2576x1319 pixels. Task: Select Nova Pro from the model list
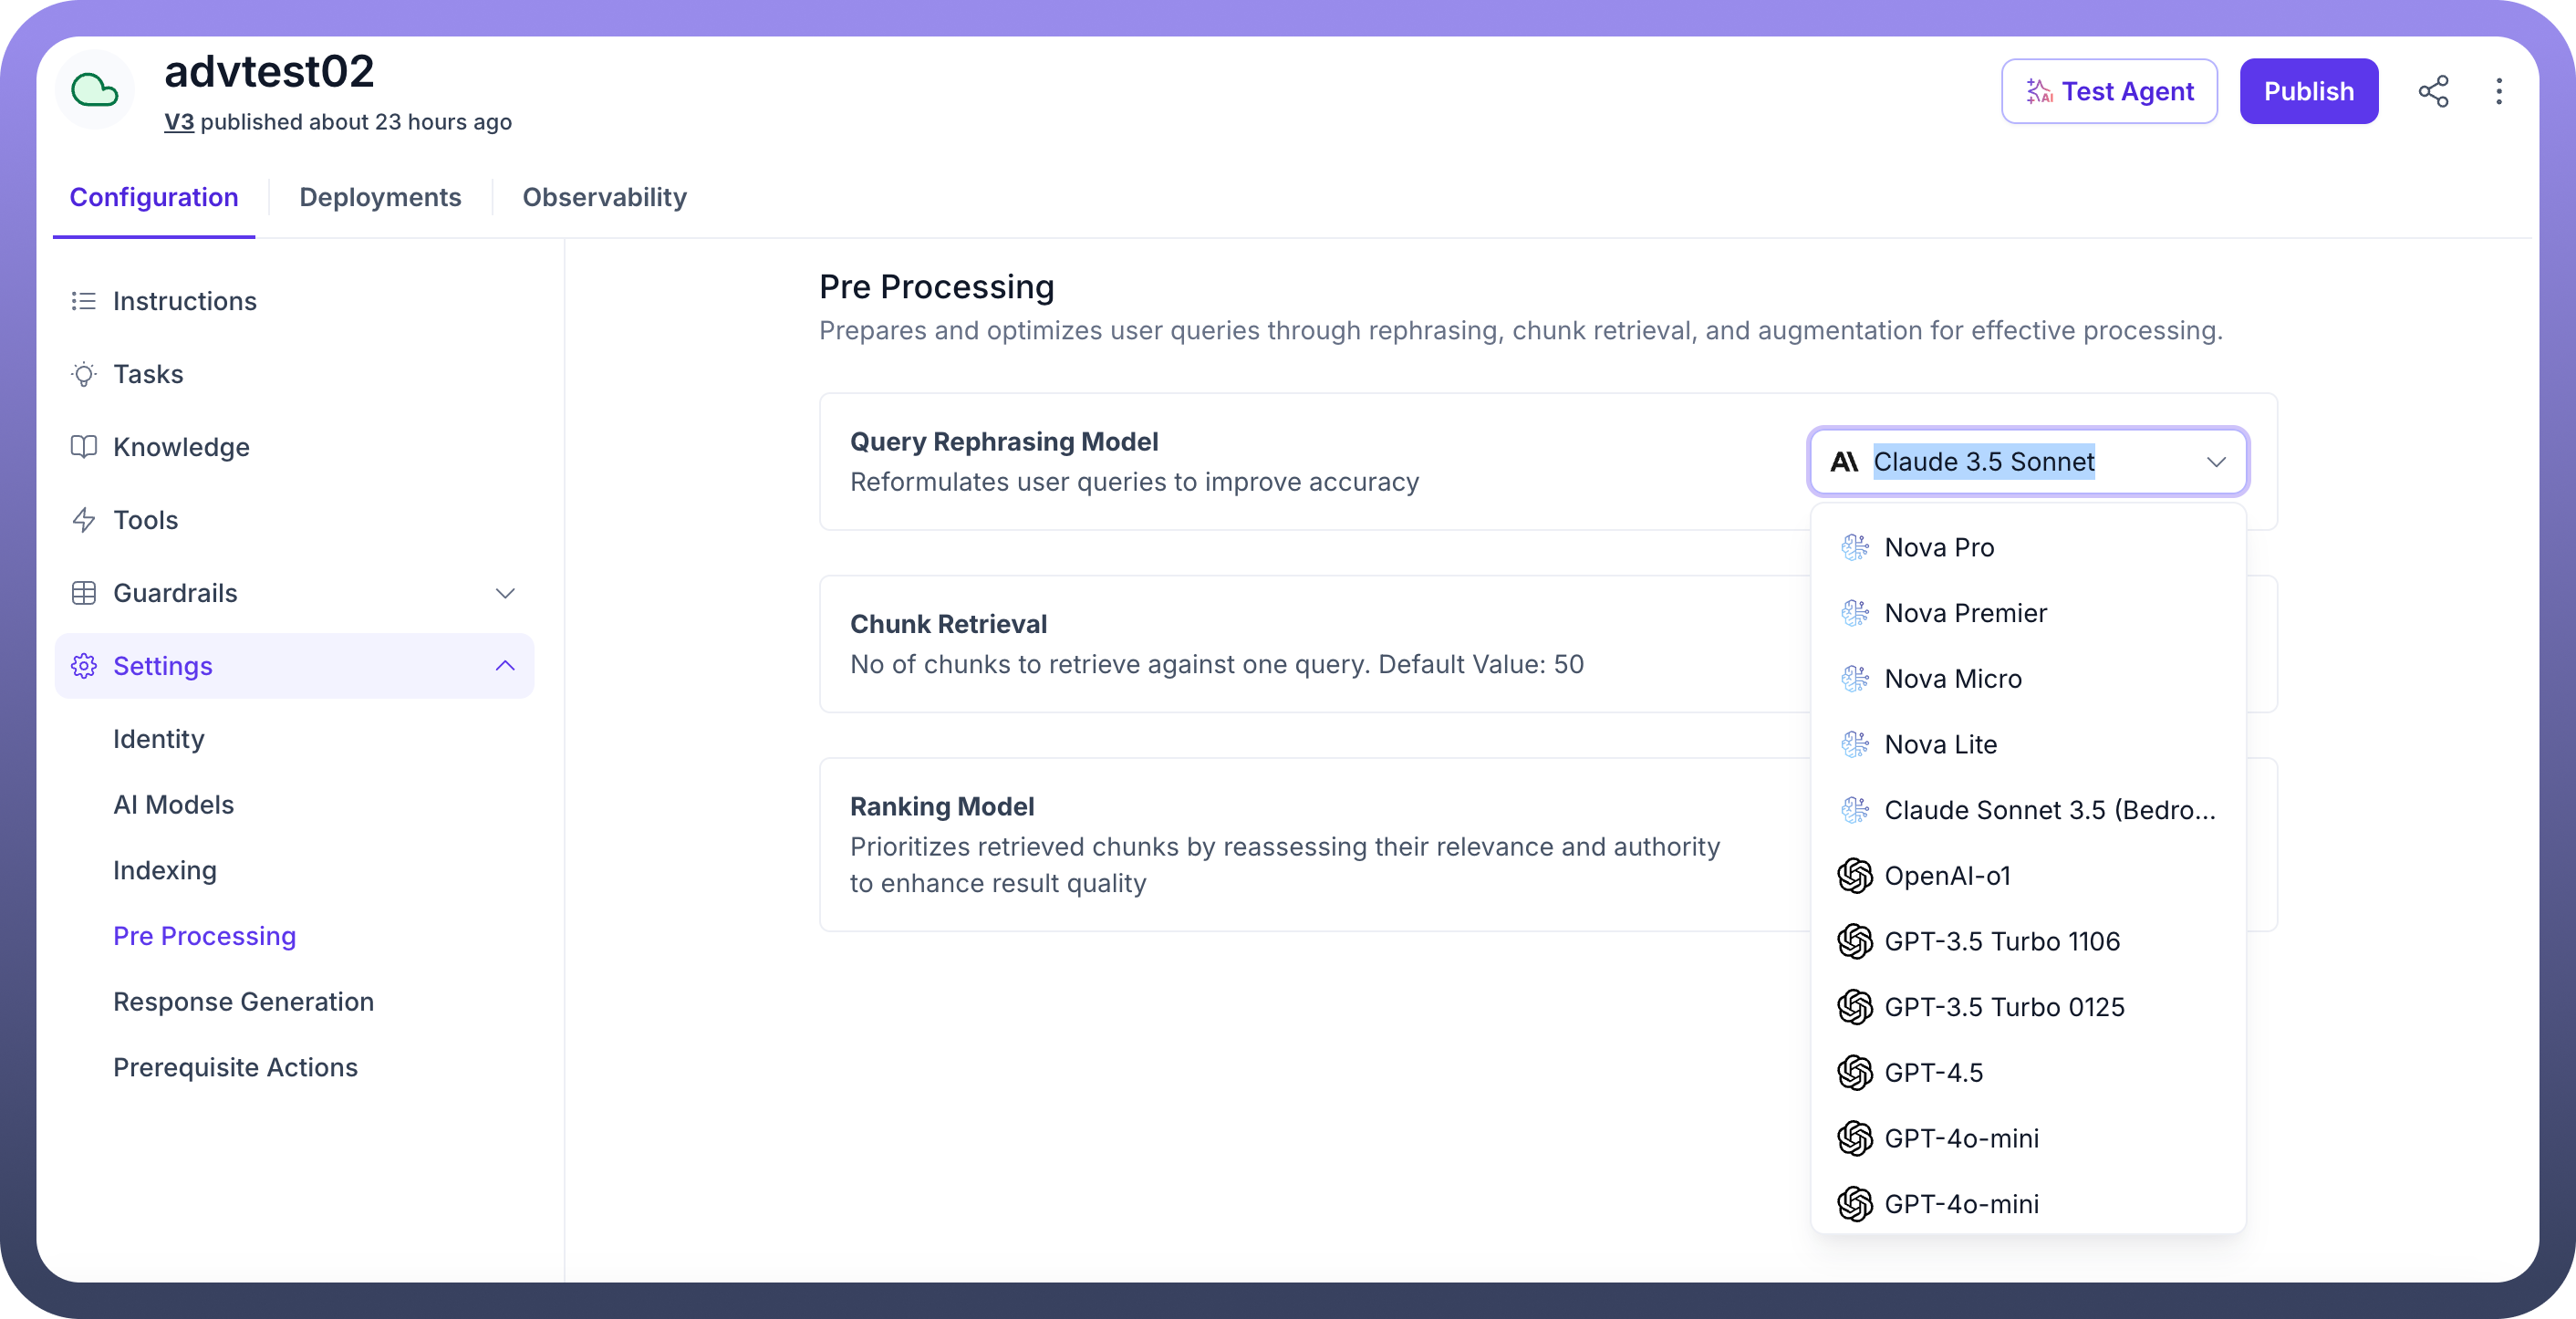coord(2028,547)
